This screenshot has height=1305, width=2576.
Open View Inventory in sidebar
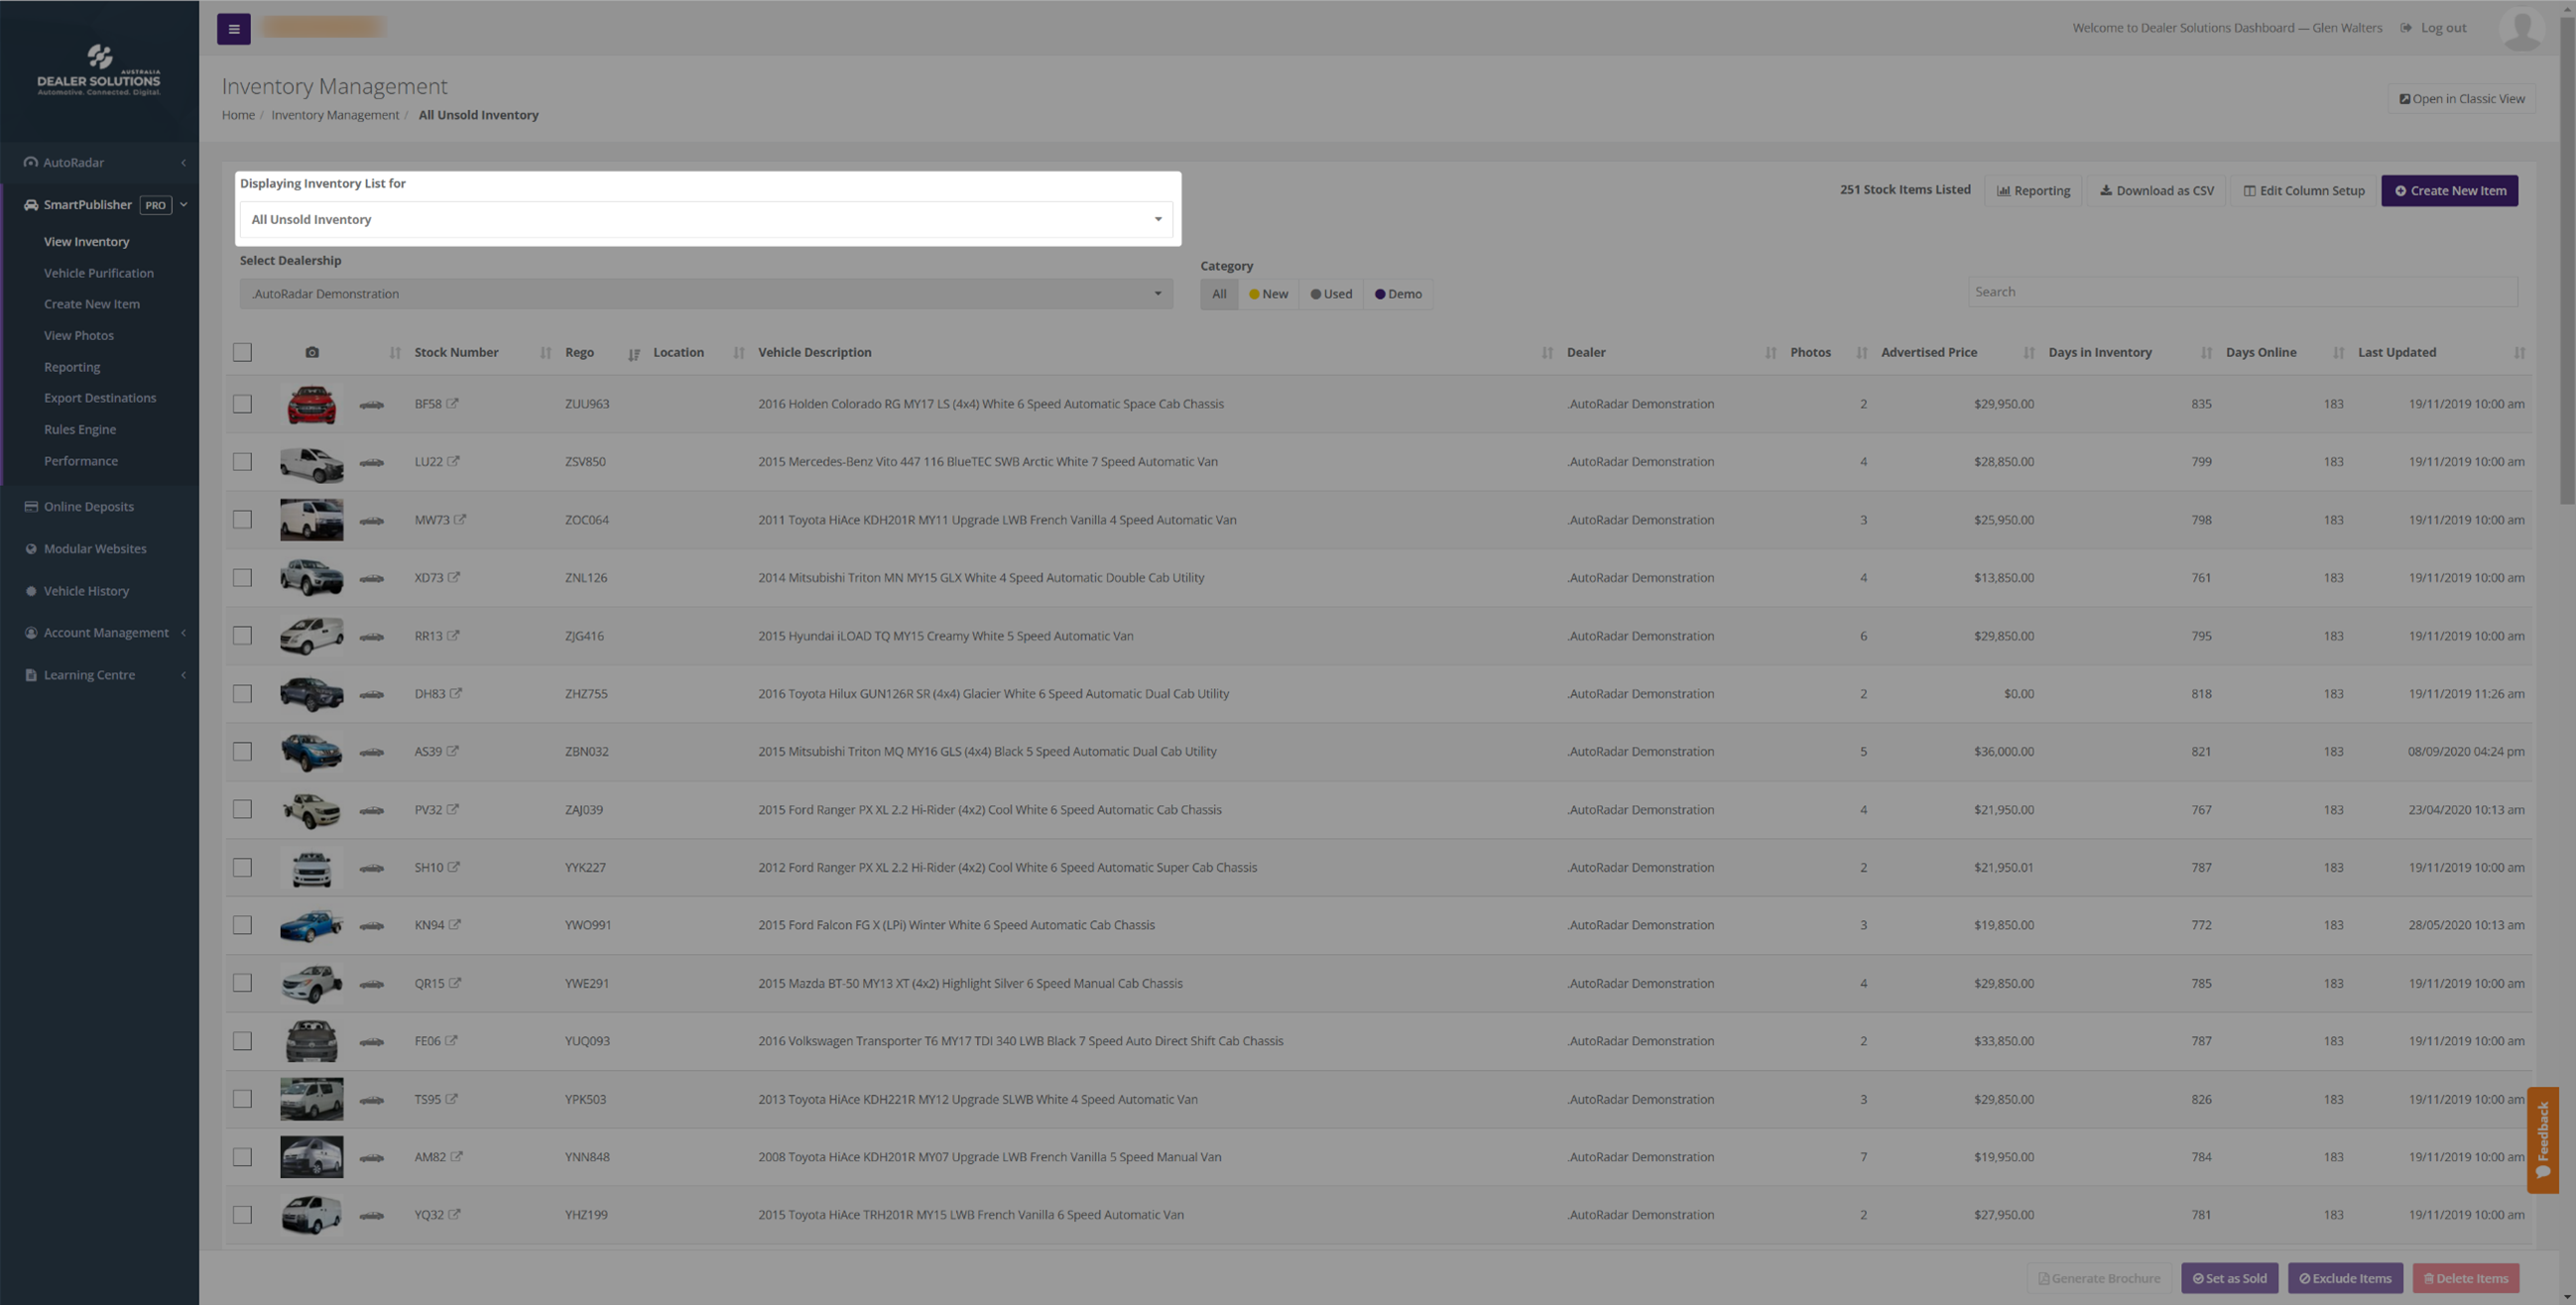[87, 242]
